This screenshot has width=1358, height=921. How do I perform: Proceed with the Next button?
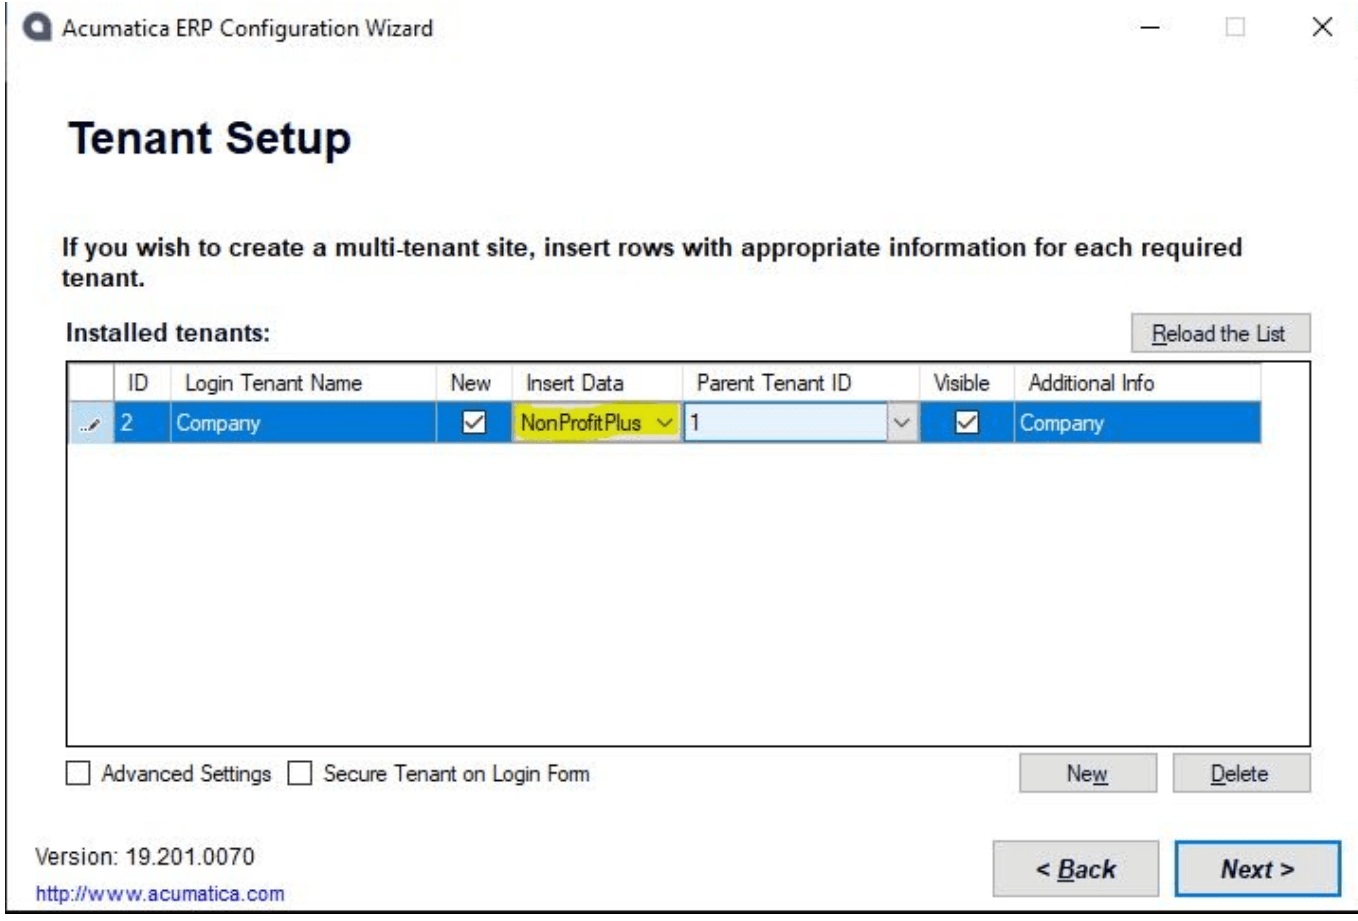click(1257, 869)
